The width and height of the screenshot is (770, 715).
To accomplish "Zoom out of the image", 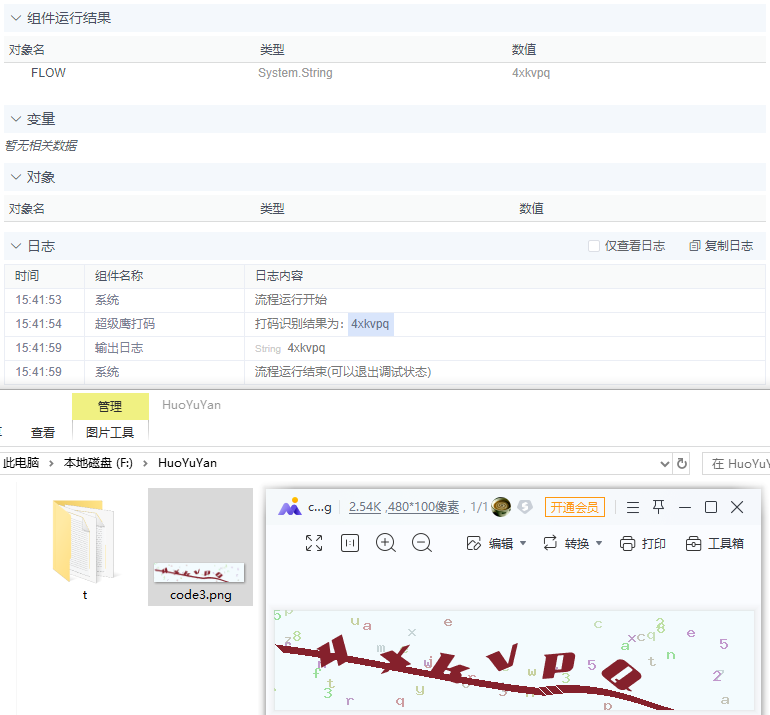I will pyautogui.click(x=422, y=543).
